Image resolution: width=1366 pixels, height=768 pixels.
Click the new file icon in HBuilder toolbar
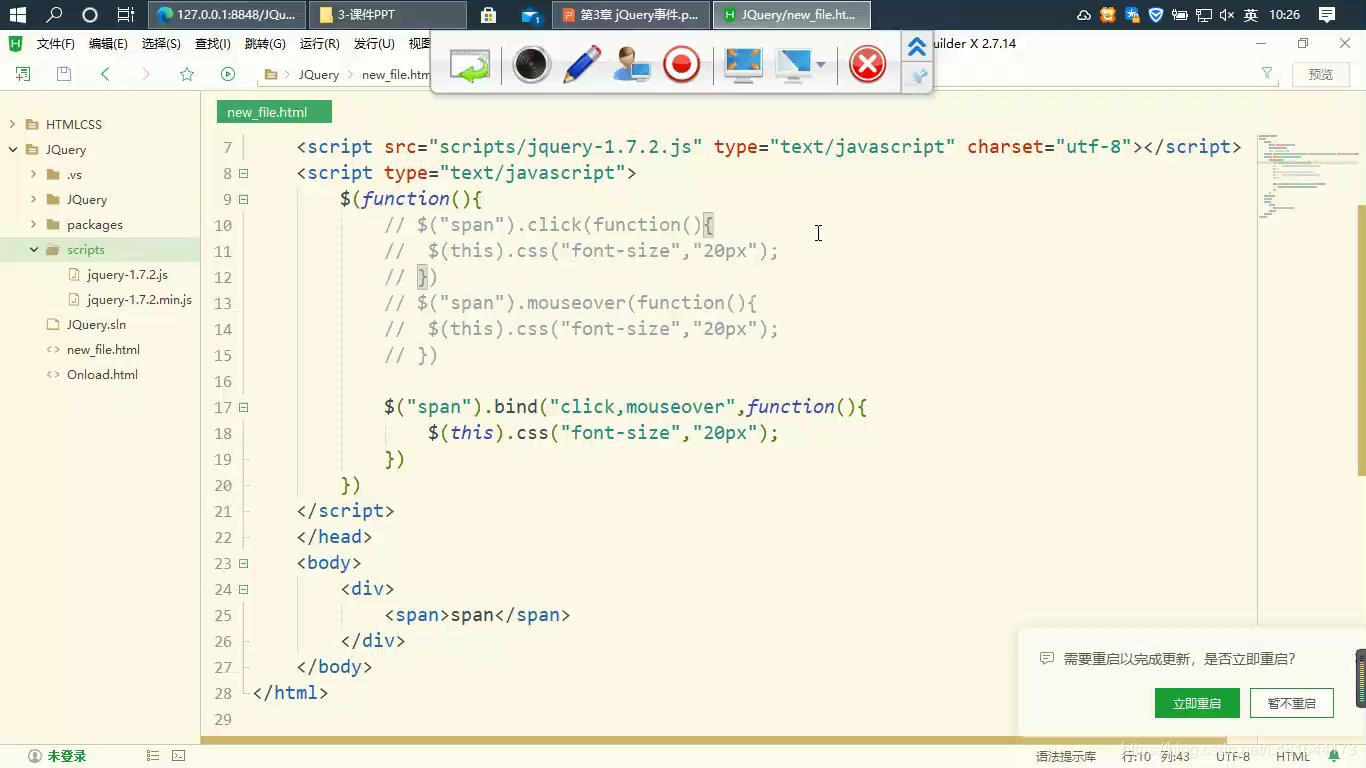tap(23, 74)
